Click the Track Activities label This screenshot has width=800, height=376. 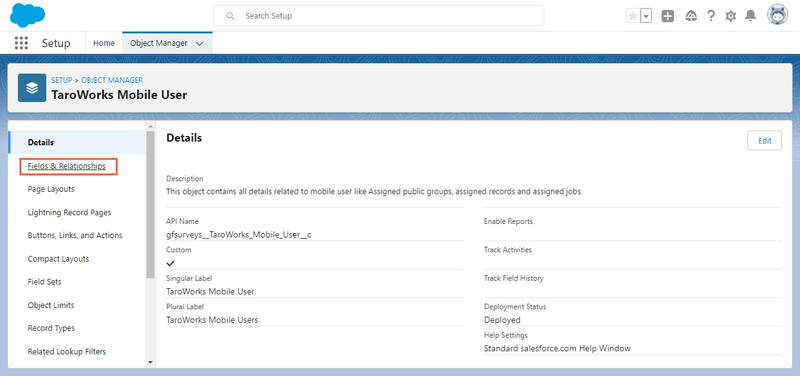(x=508, y=250)
